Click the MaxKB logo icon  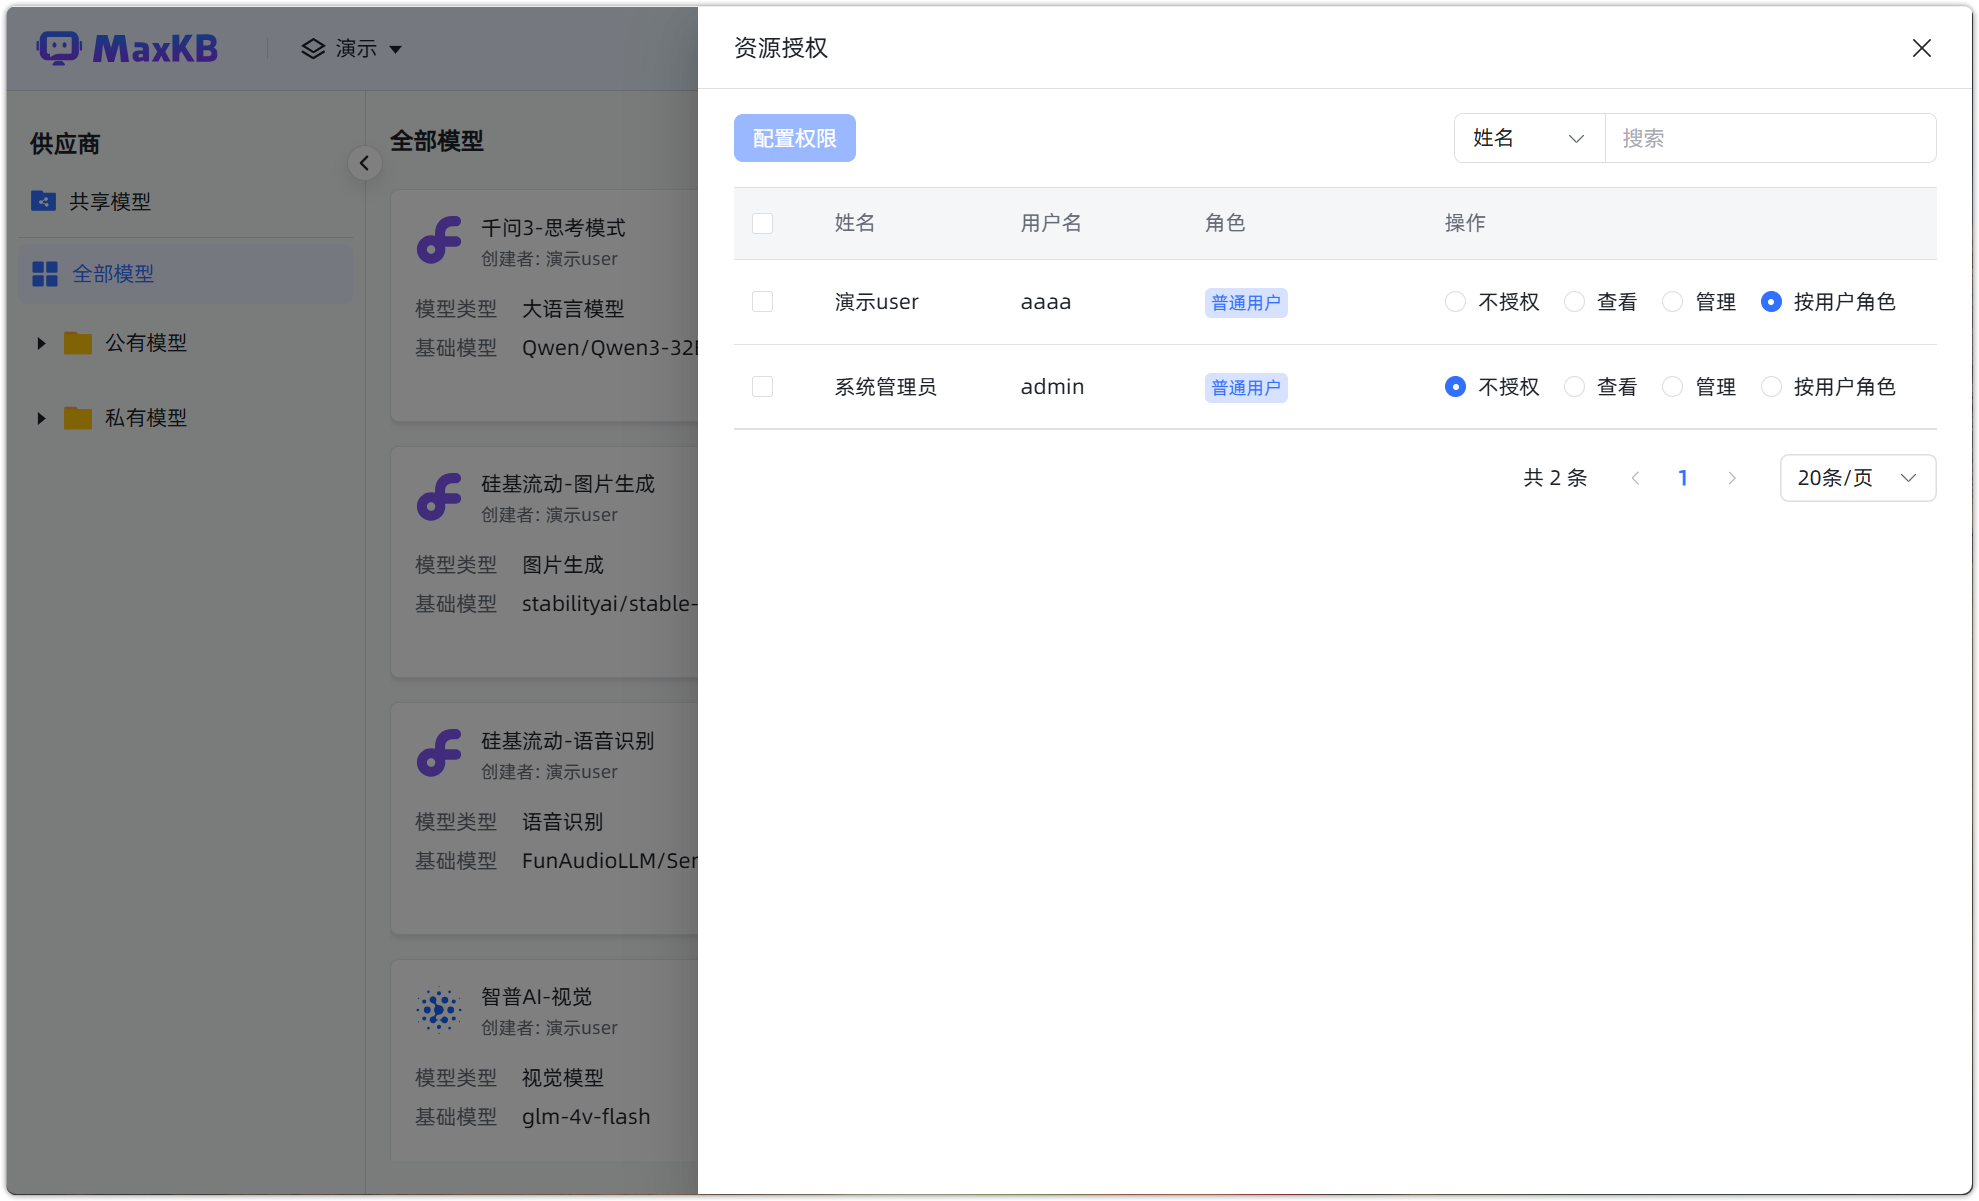point(59,47)
